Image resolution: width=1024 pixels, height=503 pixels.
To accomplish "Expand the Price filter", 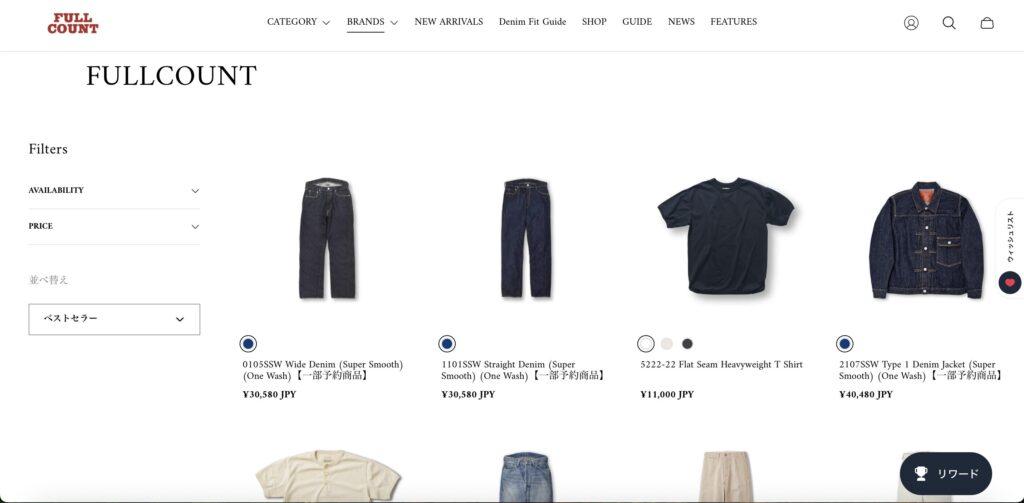I will tap(114, 226).
